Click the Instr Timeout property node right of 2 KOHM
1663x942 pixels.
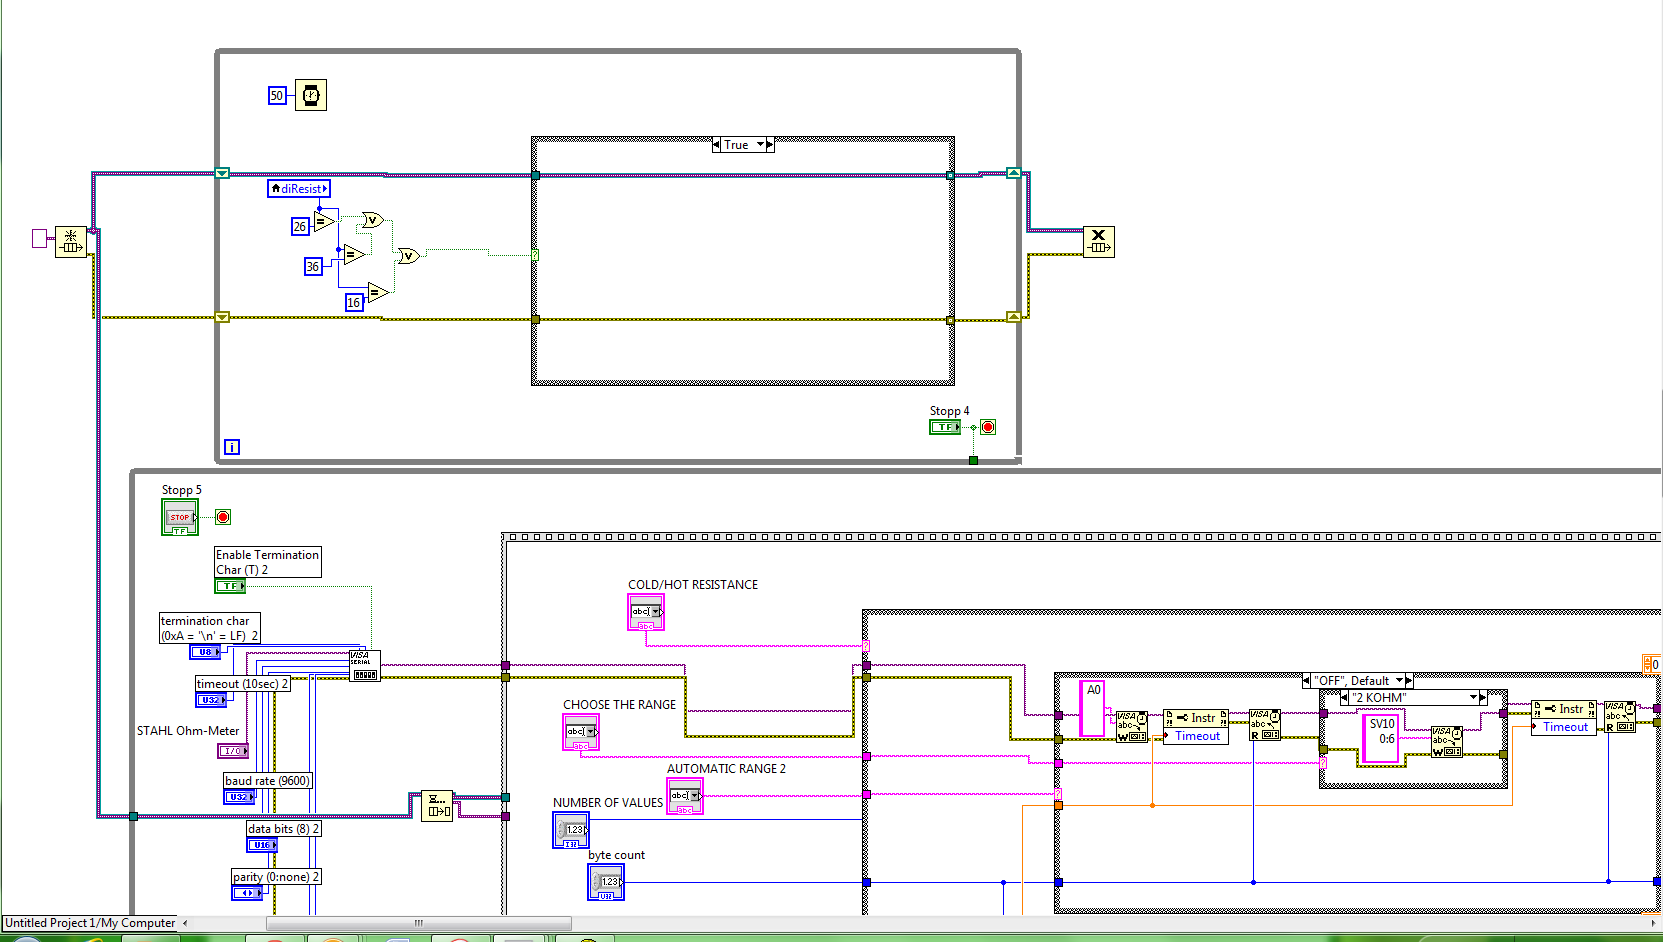[x=1564, y=718]
